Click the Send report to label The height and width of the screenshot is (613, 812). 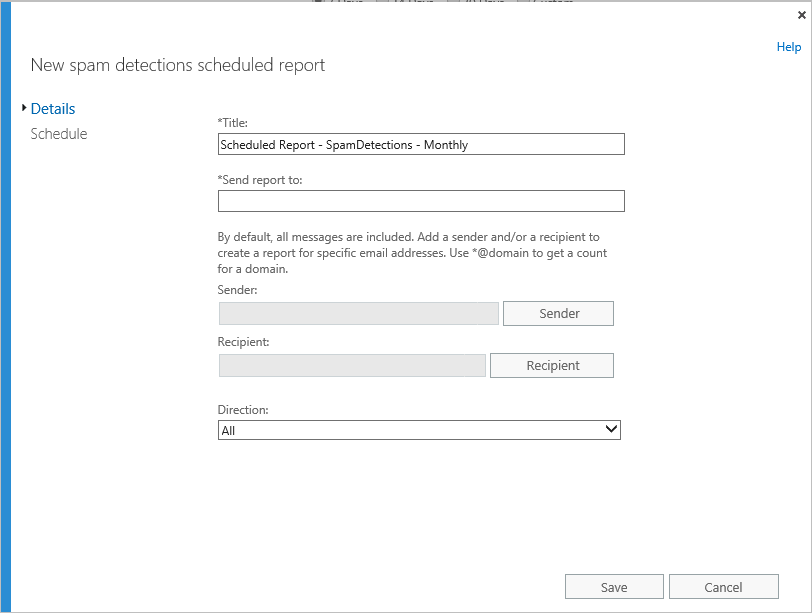point(260,180)
